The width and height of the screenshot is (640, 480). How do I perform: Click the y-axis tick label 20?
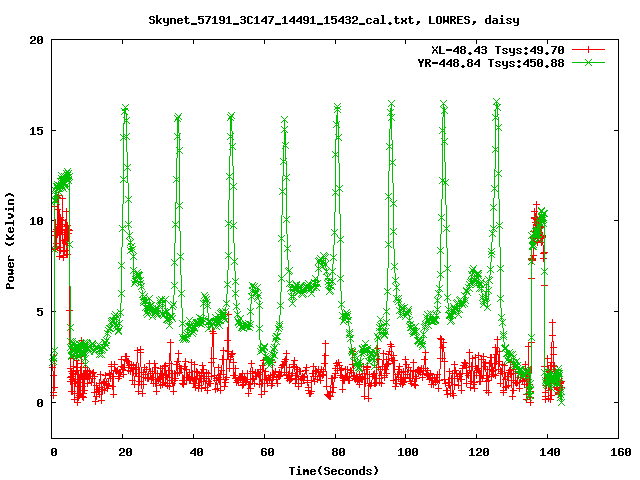(x=36, y=40)
